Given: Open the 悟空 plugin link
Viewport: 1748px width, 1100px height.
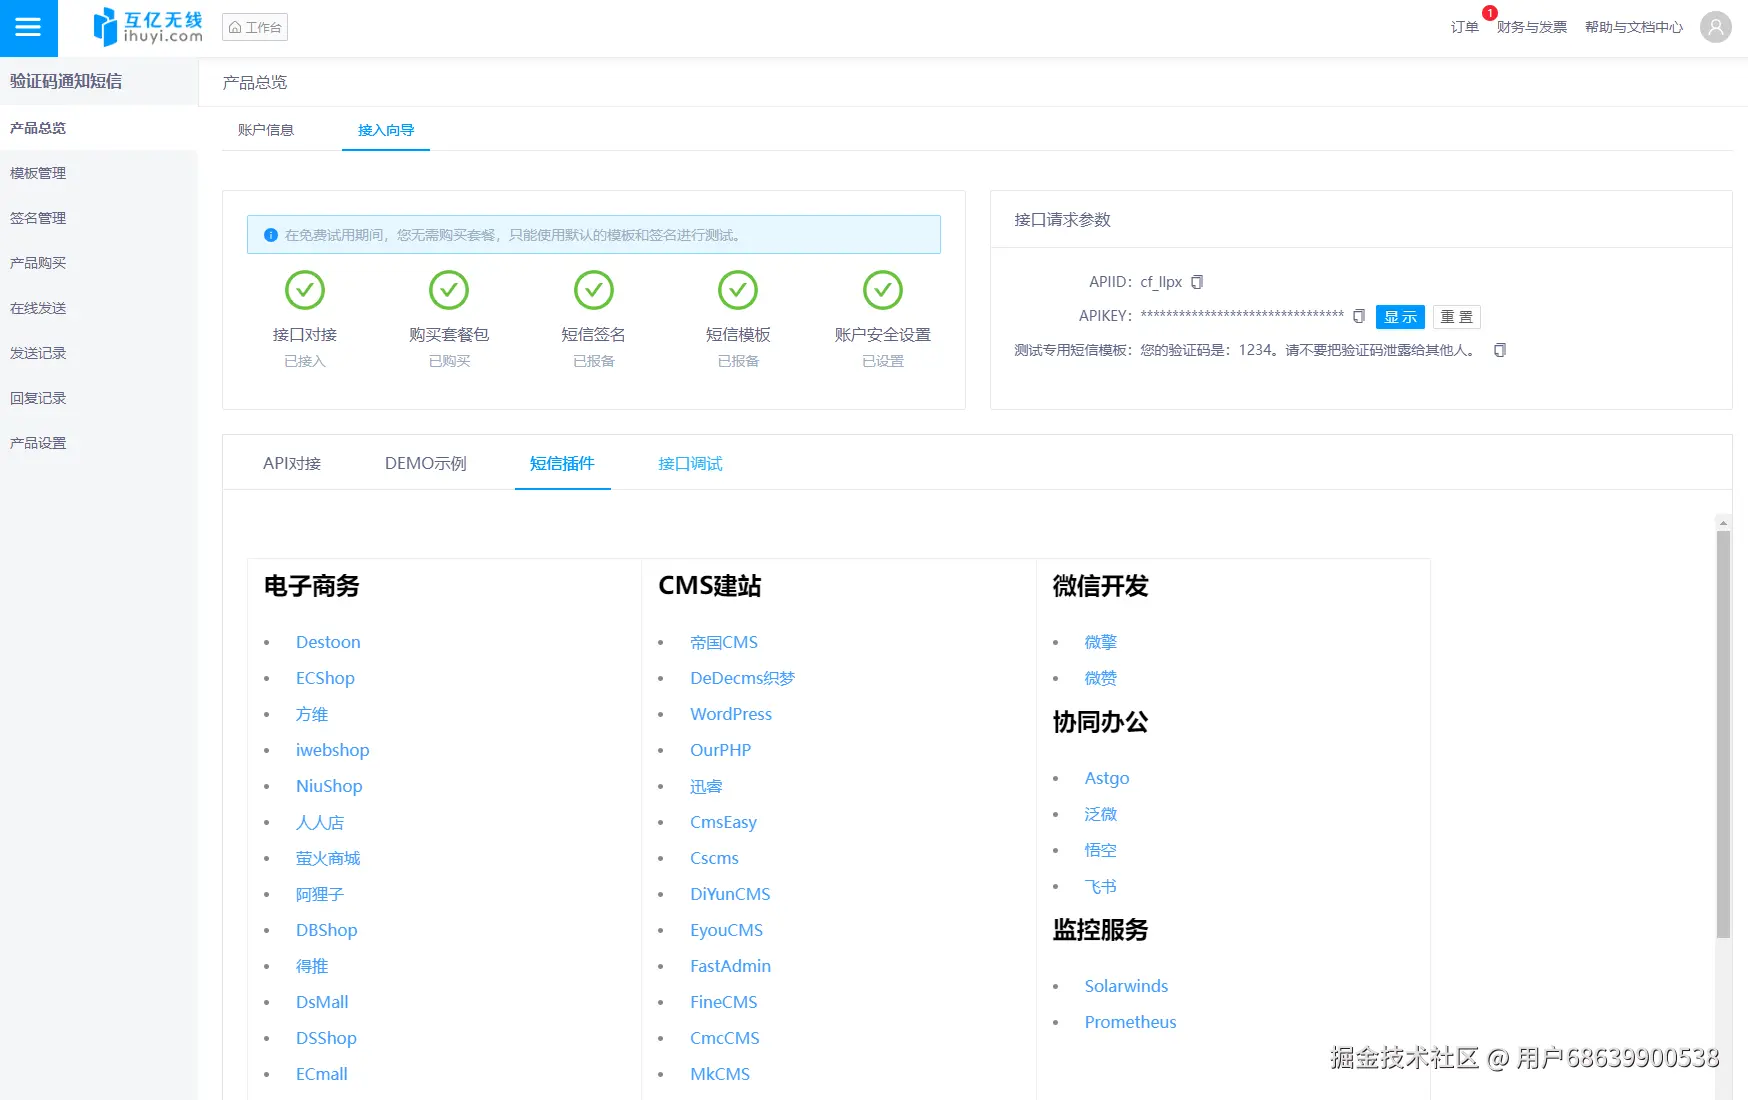Looking at the screenshot, I should click(x=1100, y=850).
